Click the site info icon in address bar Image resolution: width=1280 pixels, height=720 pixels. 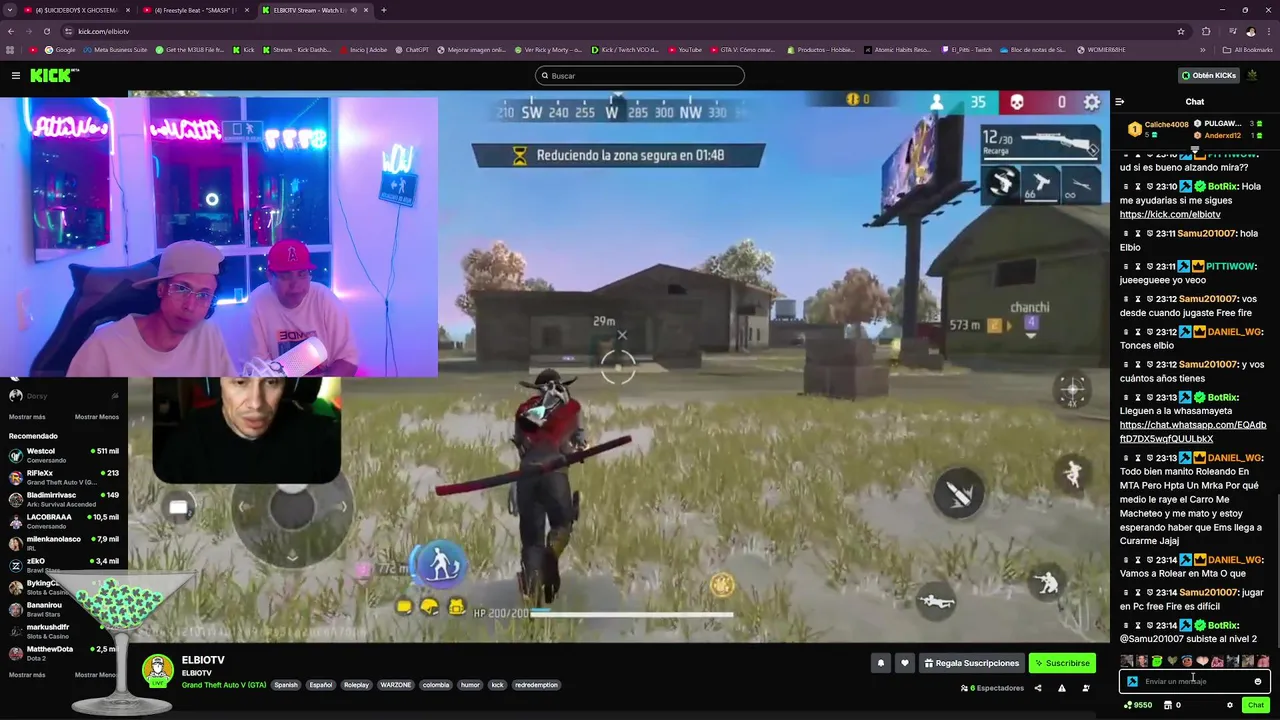68,31
